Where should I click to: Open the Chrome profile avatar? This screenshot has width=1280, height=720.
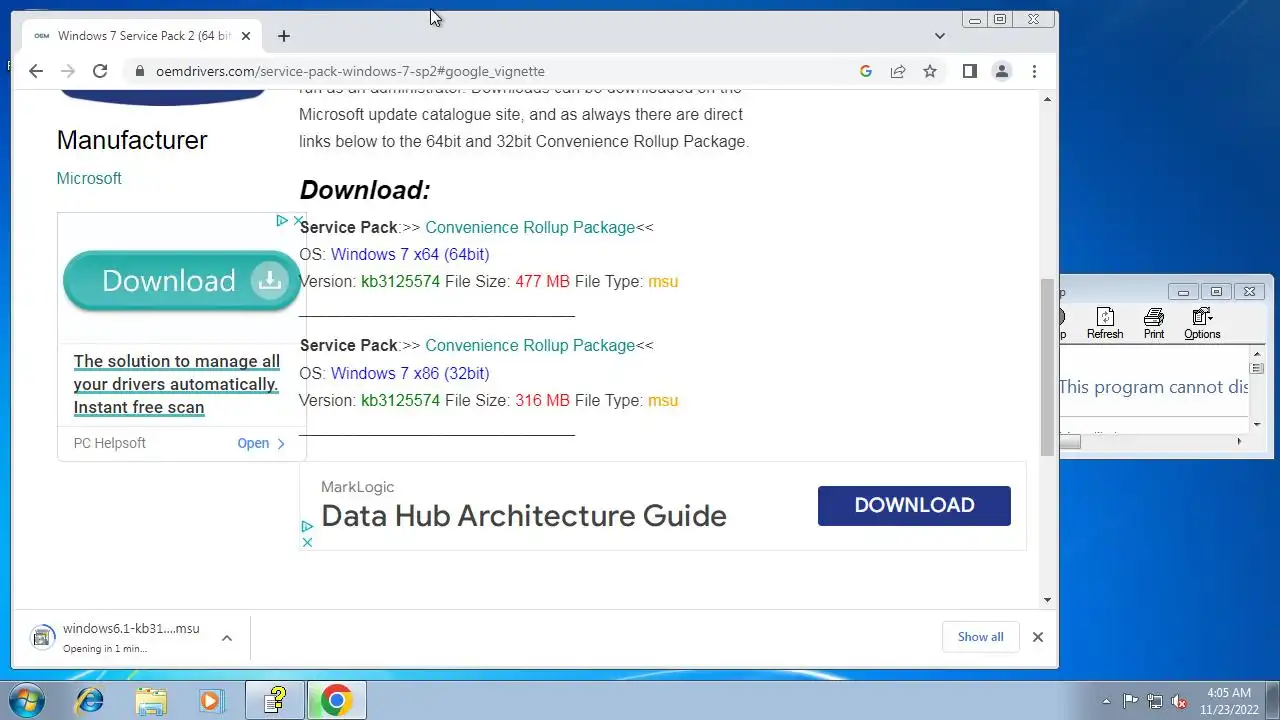1001,71
